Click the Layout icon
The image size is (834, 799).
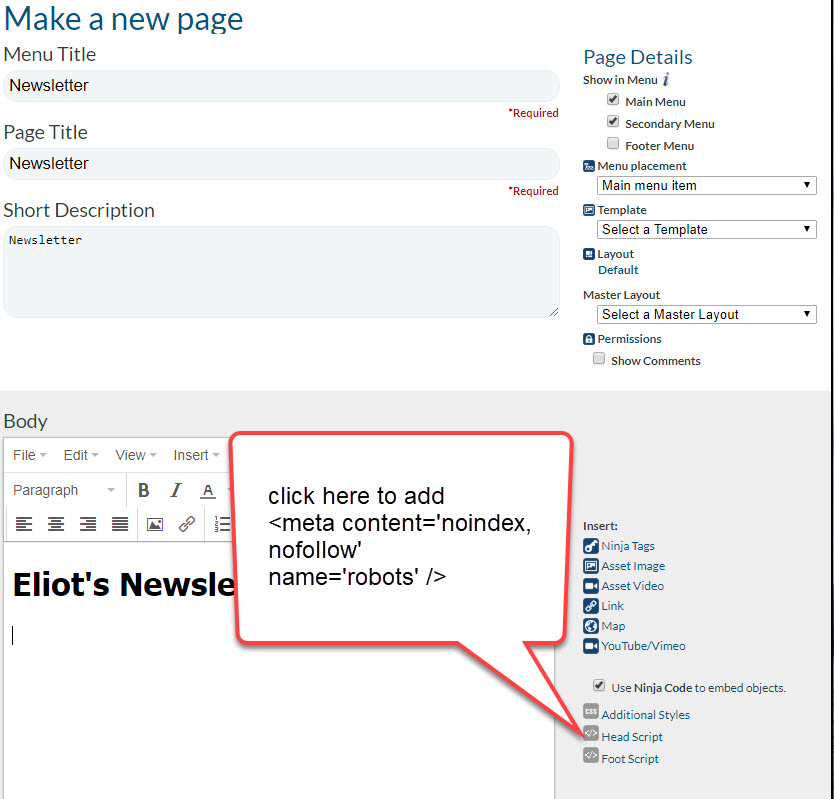(589, 254)
